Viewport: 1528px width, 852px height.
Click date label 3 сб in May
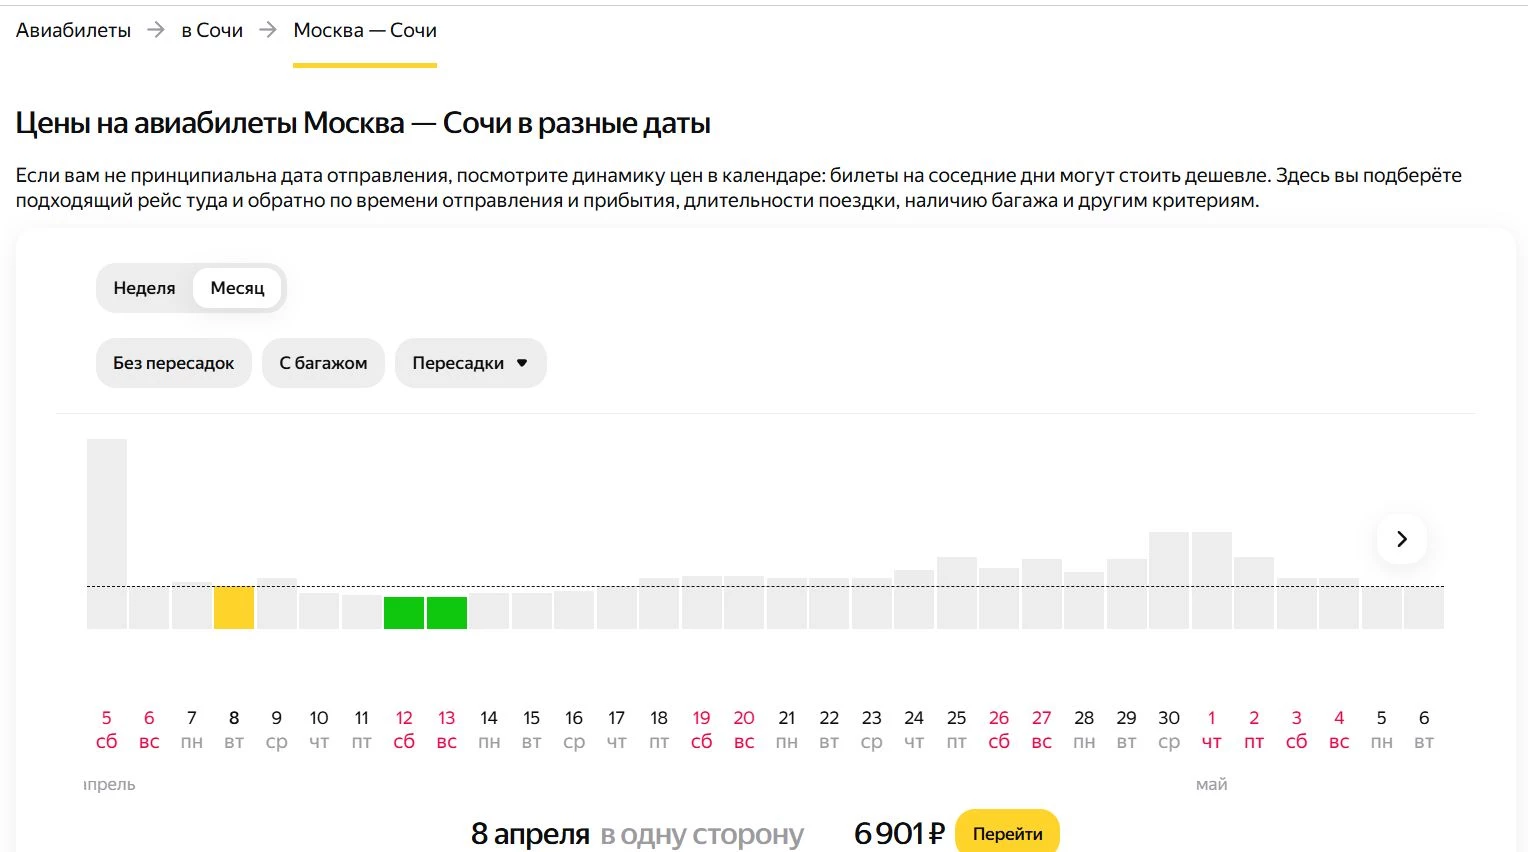pyautogui.click(x=1297, y=730)
